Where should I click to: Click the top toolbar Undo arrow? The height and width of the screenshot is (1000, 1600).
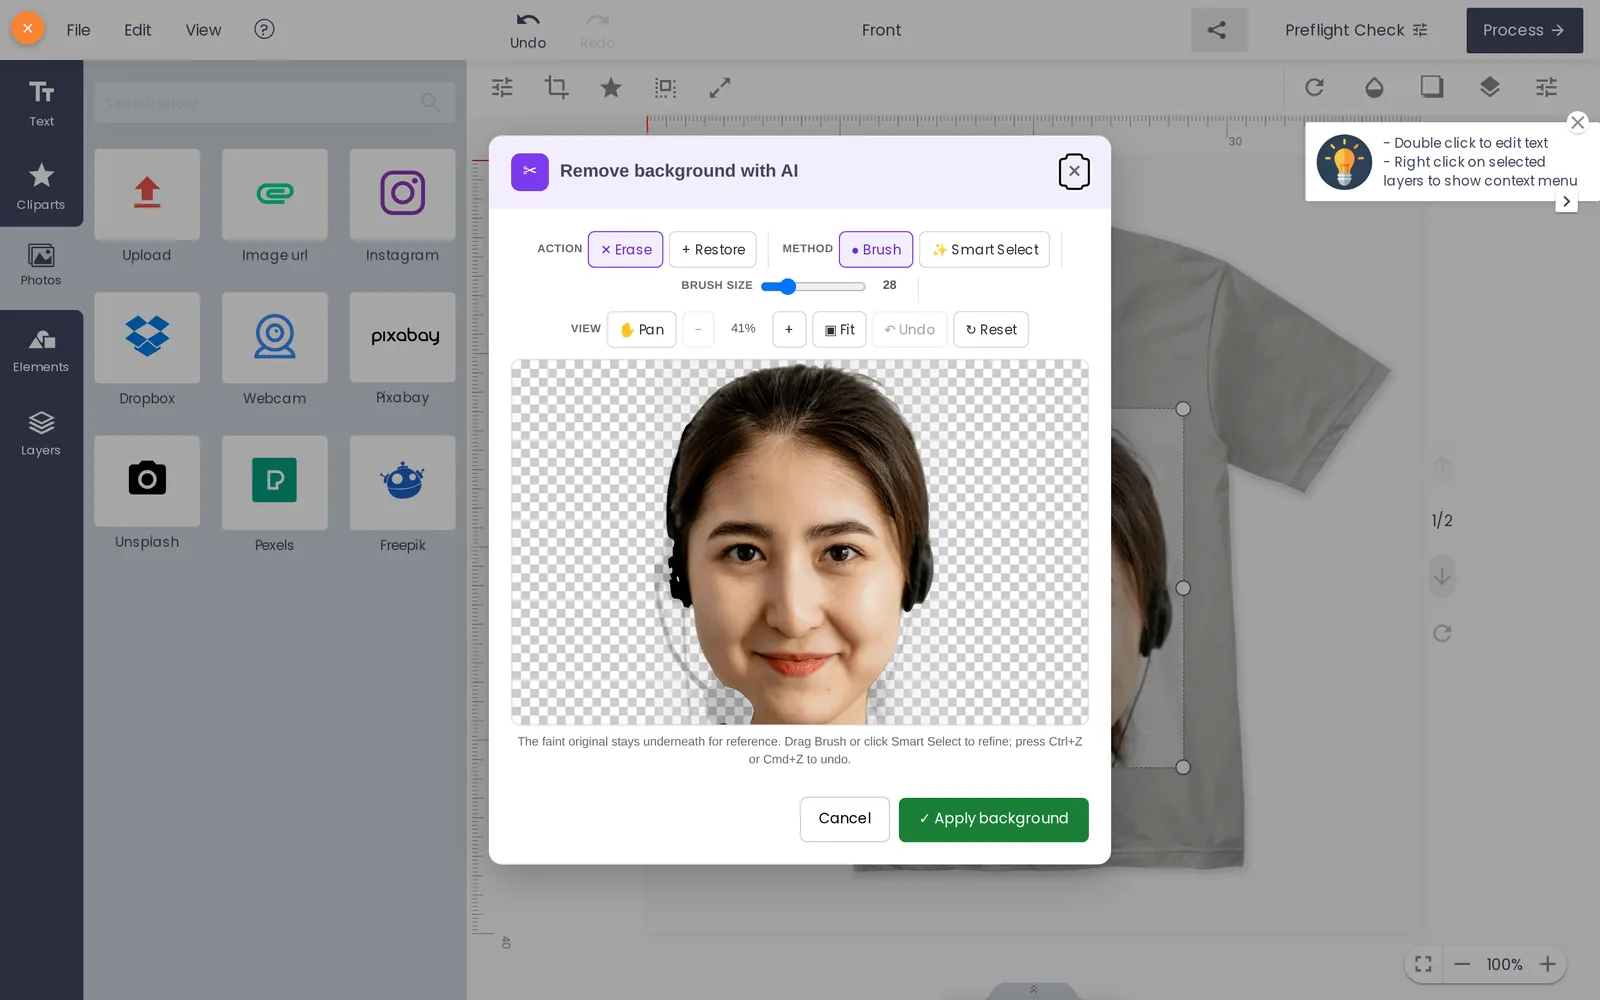point(528,30)
